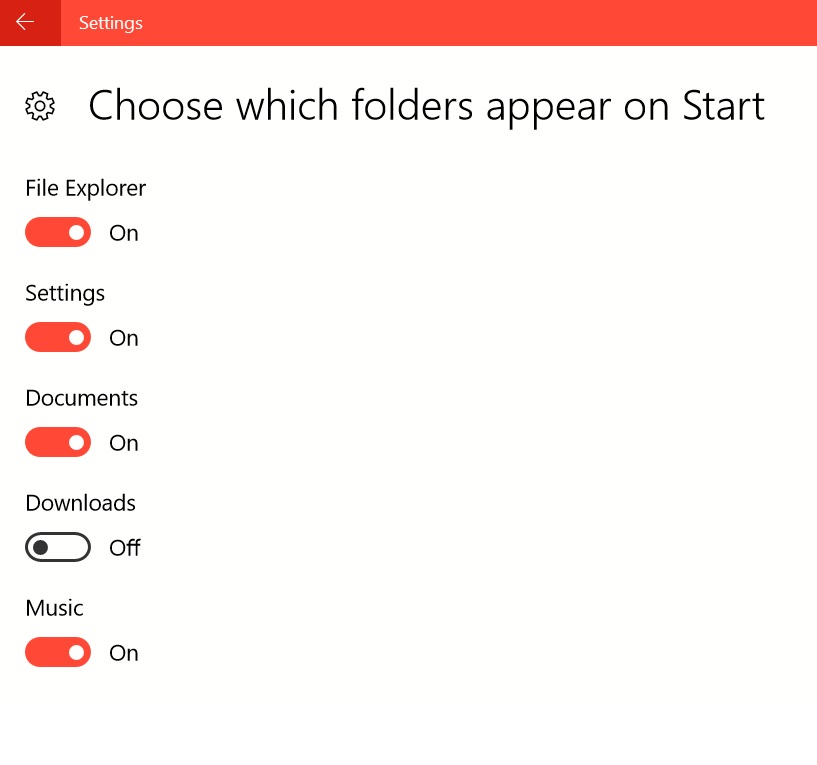Click the On text beside Settings toggle
This screenshot has height=765, width=817.
coord(124,338)
